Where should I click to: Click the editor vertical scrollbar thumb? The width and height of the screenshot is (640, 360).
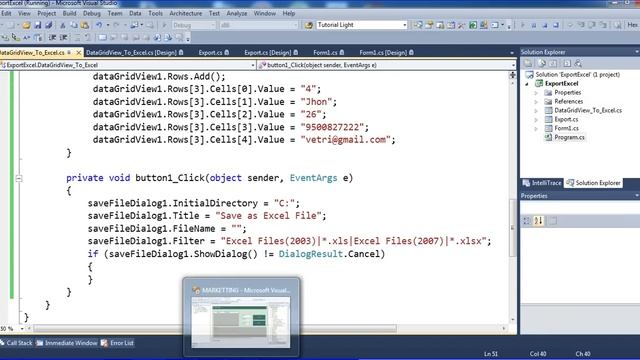[513, 228]
